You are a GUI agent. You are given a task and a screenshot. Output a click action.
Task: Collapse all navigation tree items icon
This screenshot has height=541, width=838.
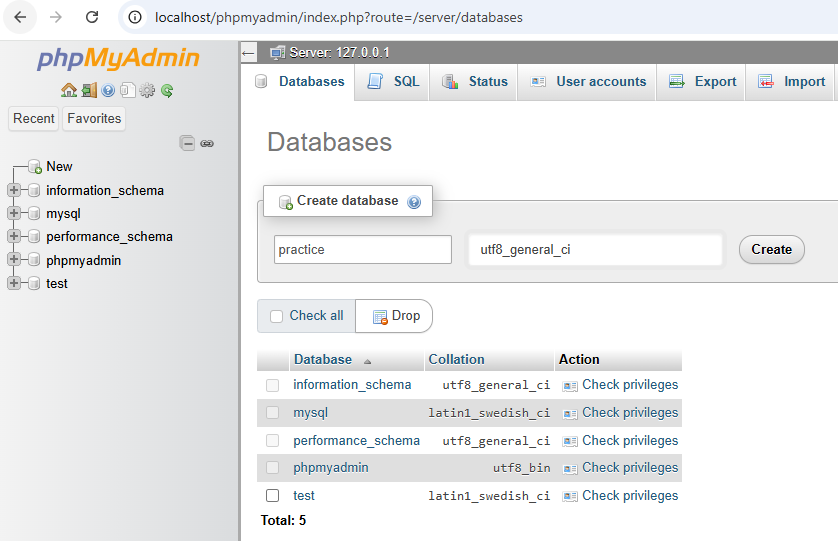(187, 143)
